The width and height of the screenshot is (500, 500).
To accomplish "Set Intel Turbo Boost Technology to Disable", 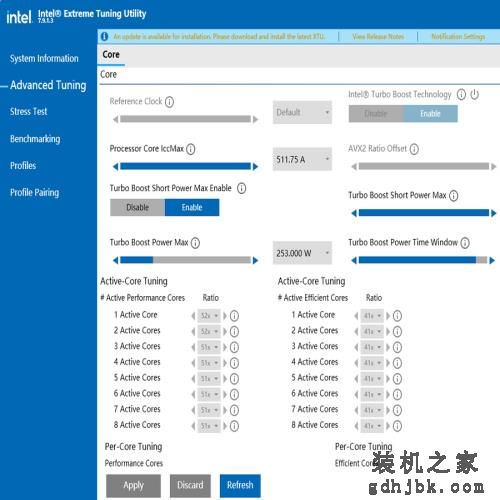I will point(376,114).
